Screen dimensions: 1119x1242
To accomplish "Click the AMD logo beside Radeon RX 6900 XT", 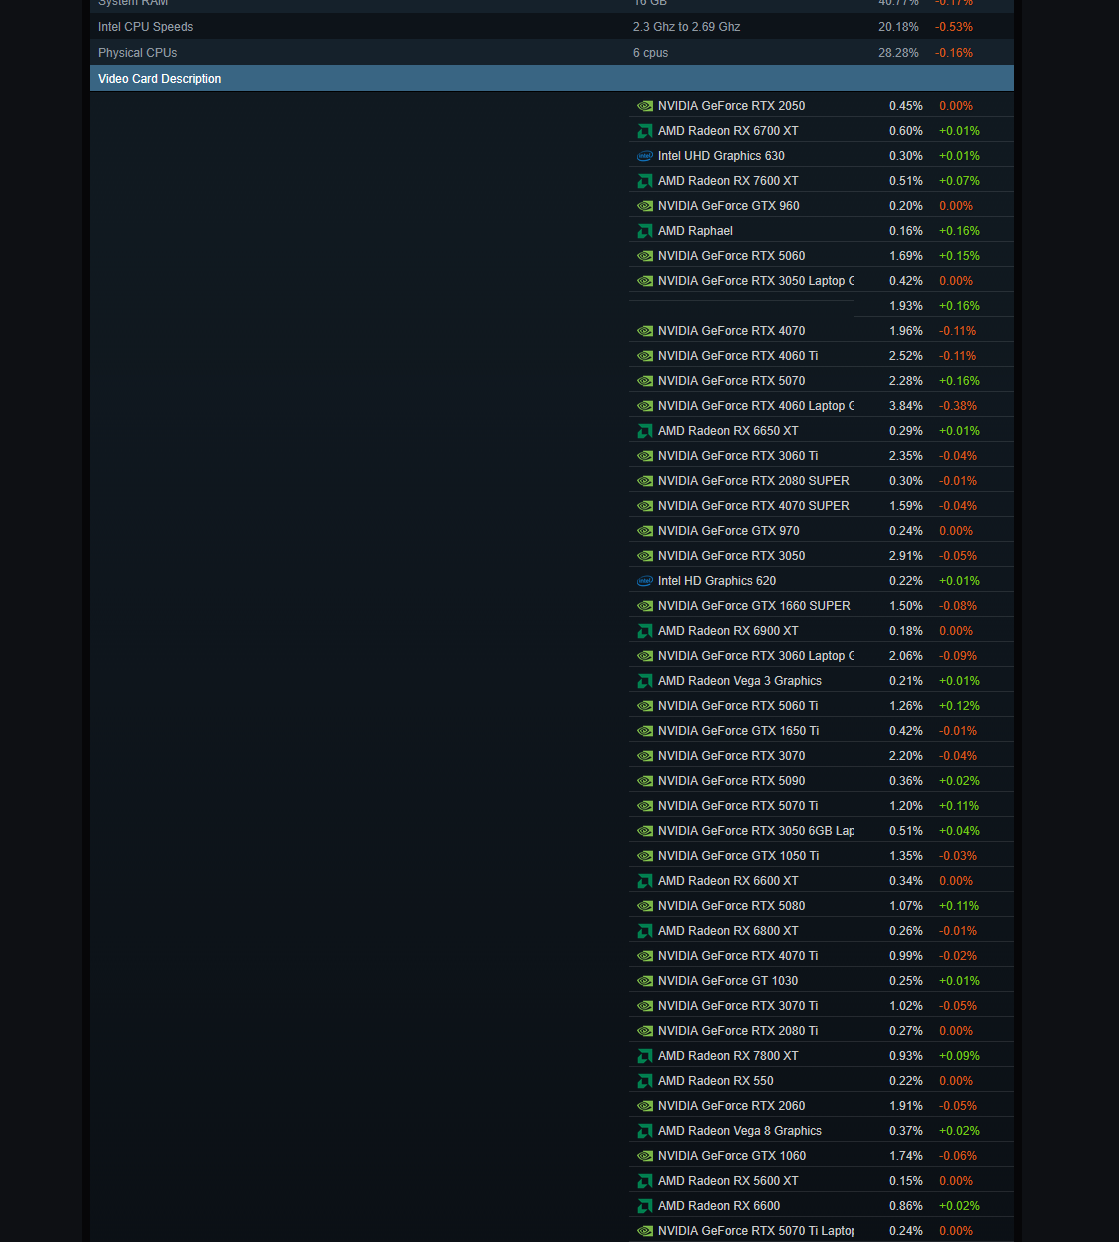I will (x=645, y=631).
